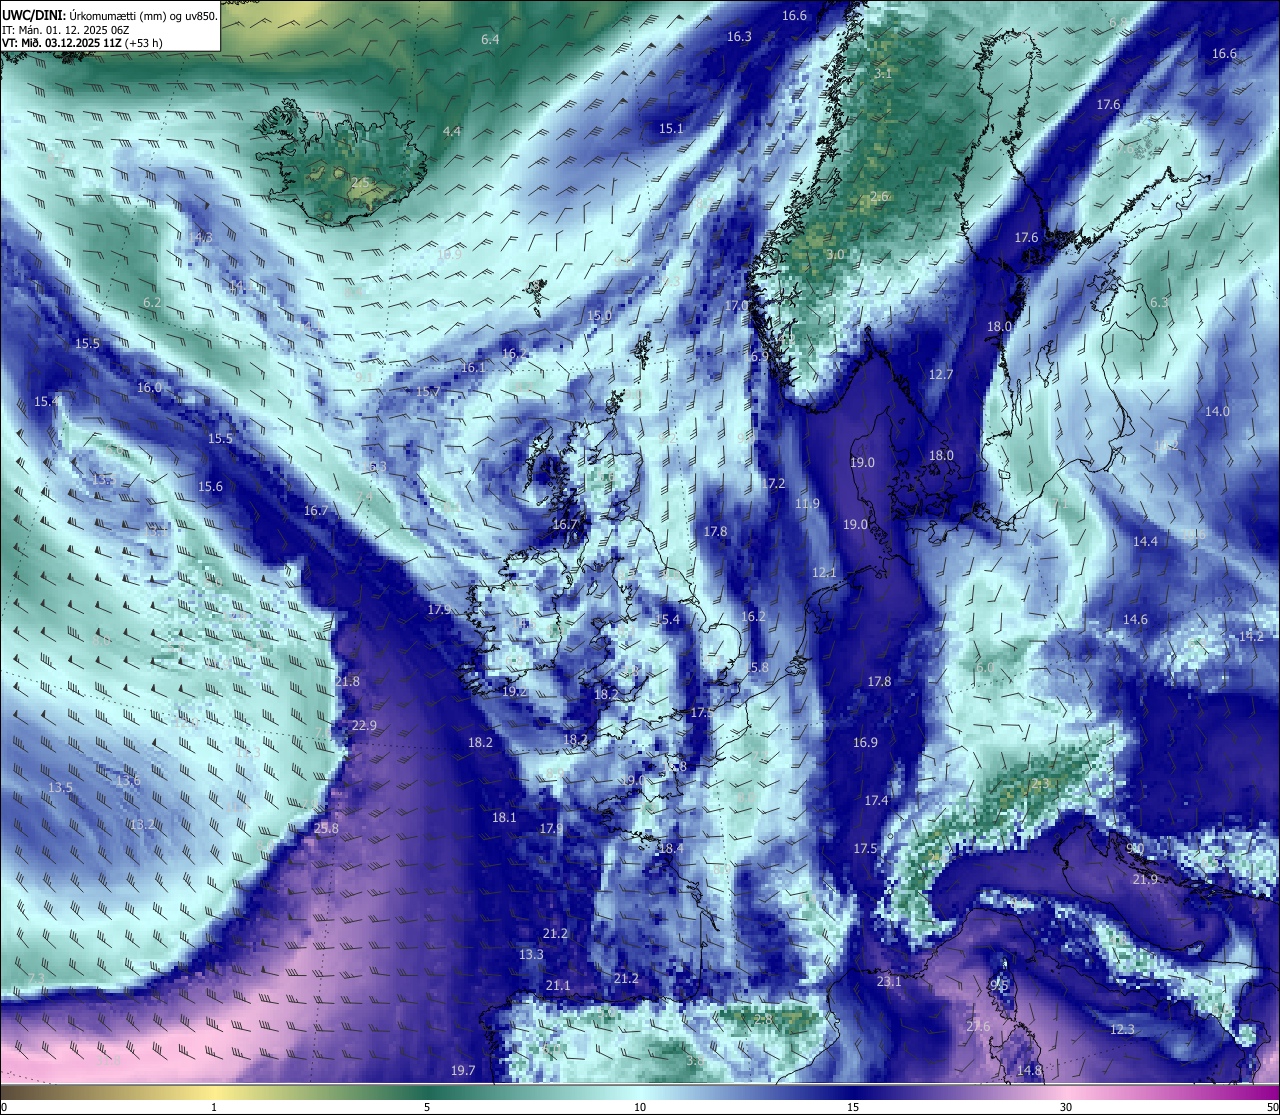Click the 14.8 value label at bottom edge
The image size is (1280, 1115).
point(1029,1070)
